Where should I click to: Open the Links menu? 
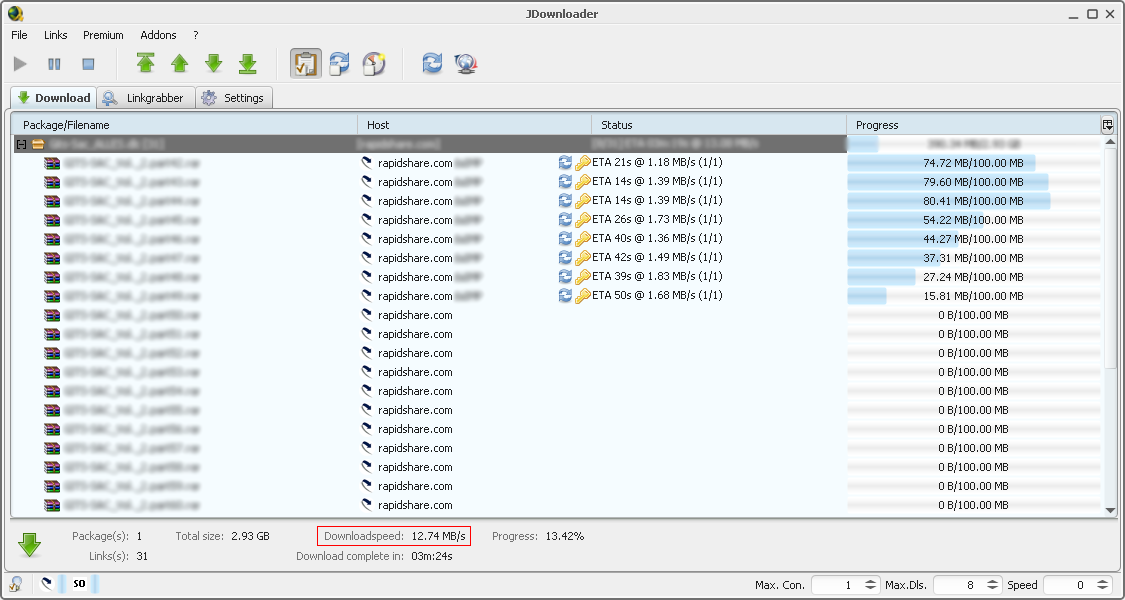(x=55, y=35)
